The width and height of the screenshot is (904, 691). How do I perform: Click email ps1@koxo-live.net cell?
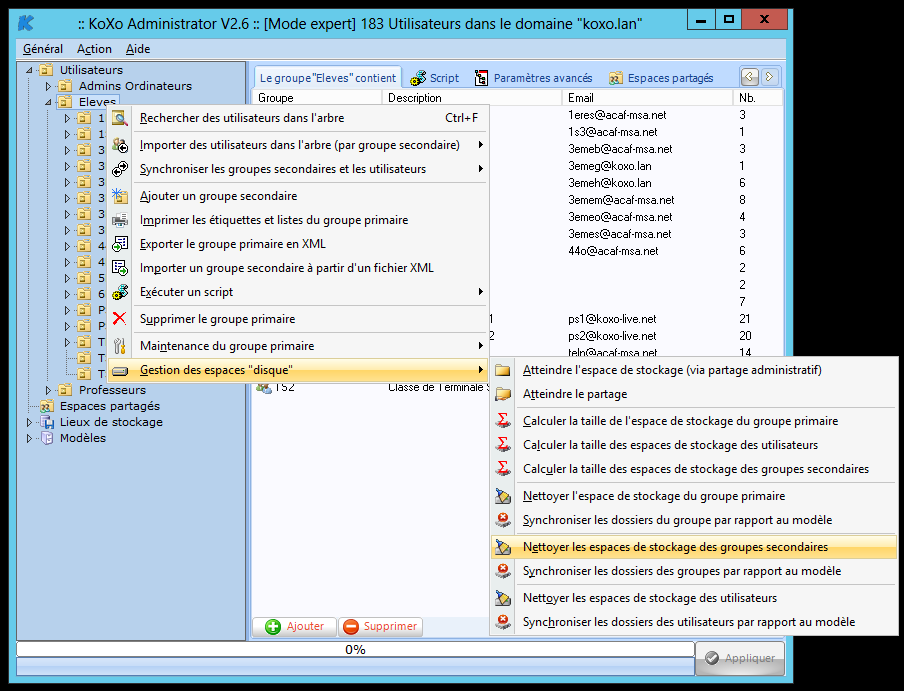tap(612, 319)
